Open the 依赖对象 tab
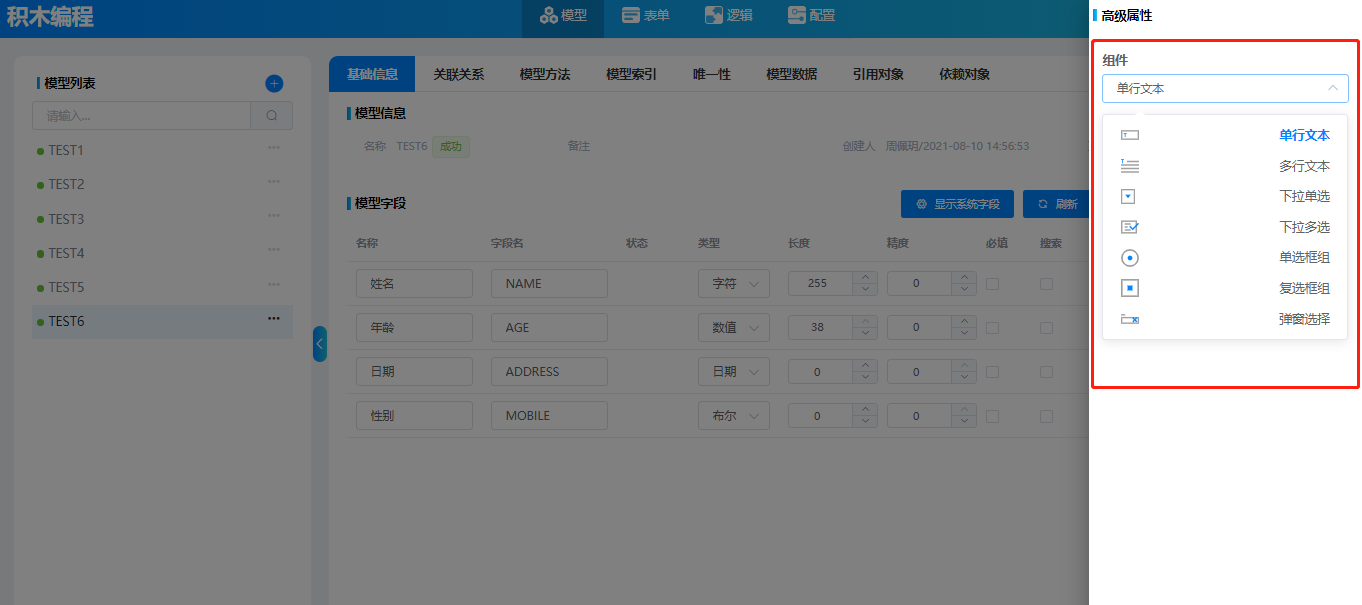Screen dimensions: 1362x605 [965, 74]
